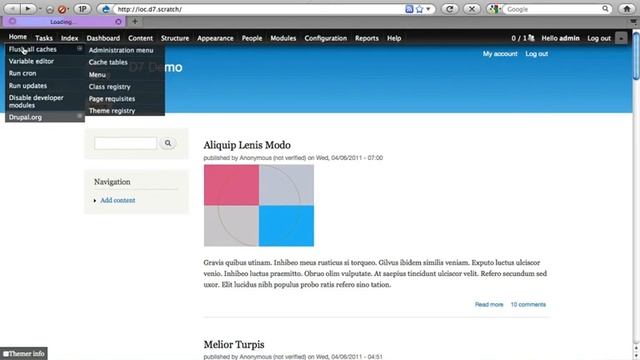
Task: Open the Aliquip Lenis Modo article title
Action: coord(247,145)
